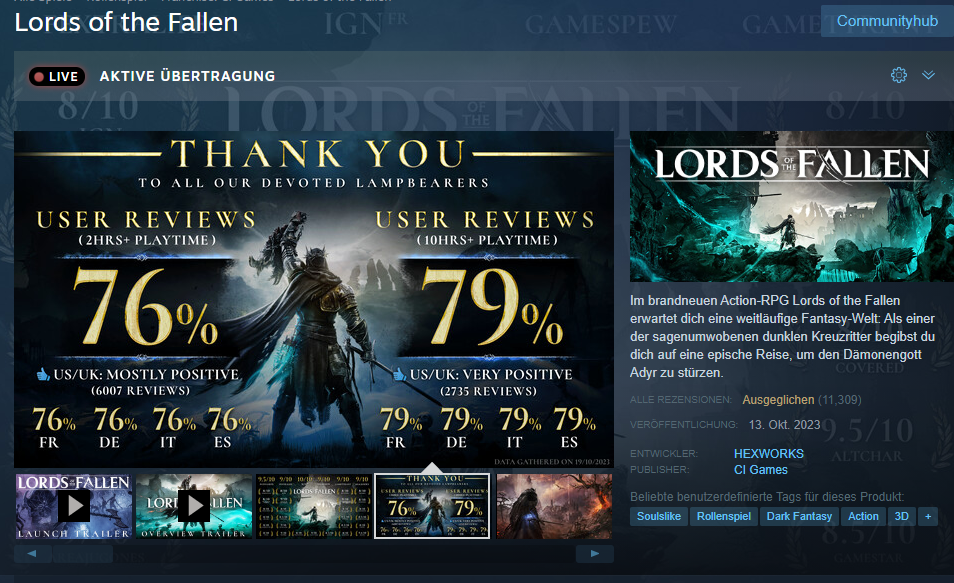Click the plus button to add tags
This screenshot has height=583, width=954.
pos(928,516)
